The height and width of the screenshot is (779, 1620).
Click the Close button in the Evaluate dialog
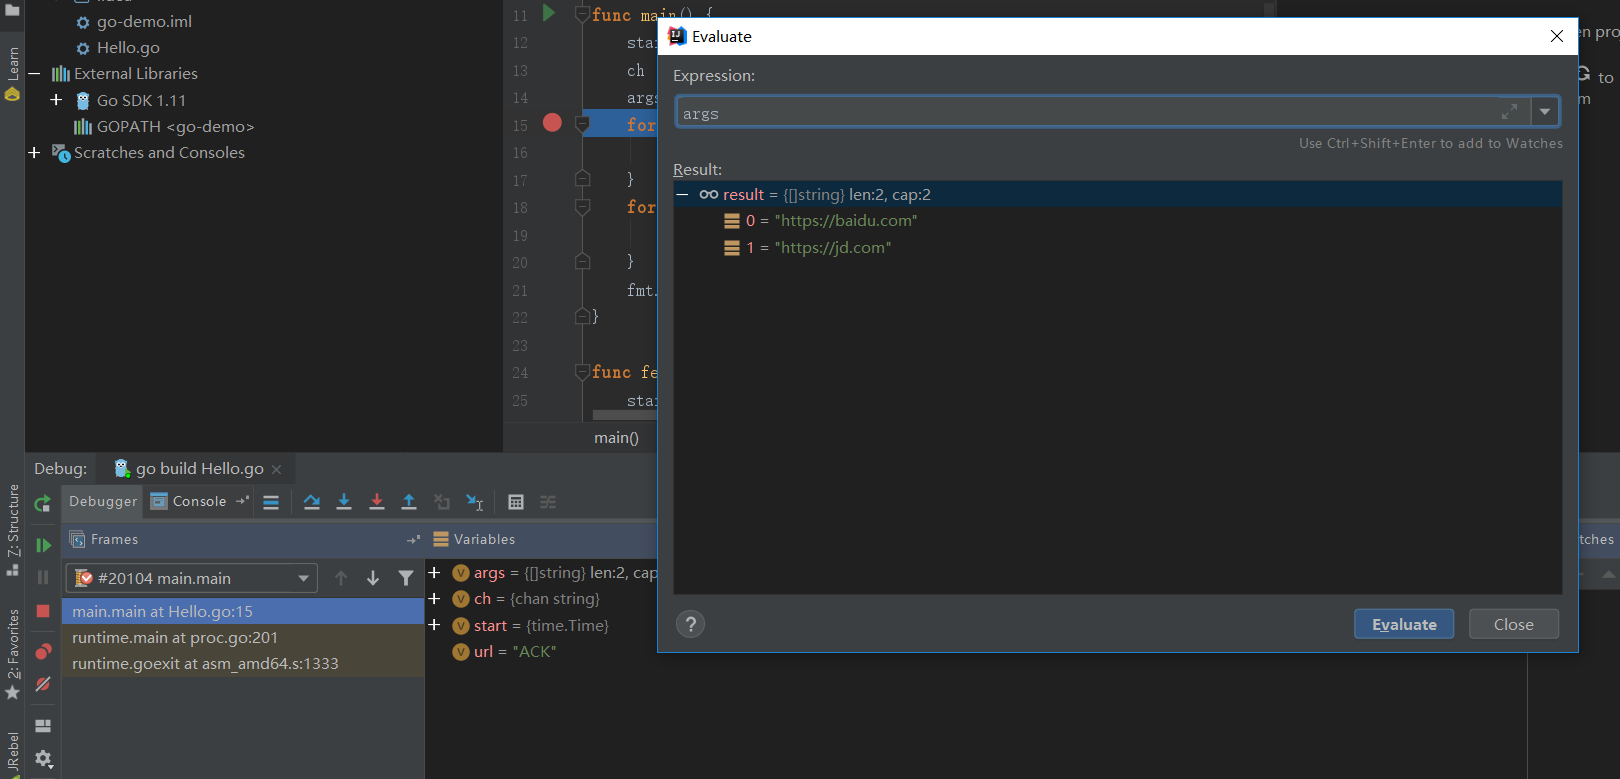(x=1514, y=624)
